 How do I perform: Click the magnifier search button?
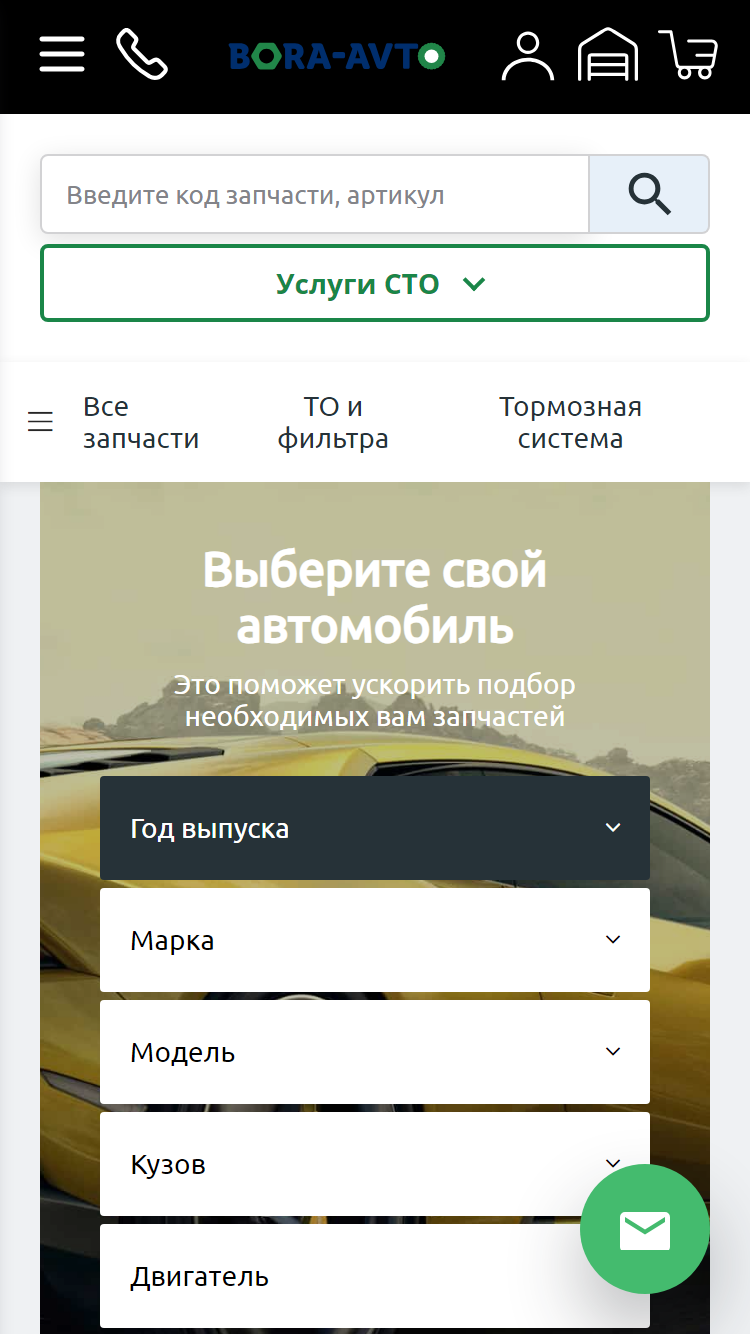point(649,194)
